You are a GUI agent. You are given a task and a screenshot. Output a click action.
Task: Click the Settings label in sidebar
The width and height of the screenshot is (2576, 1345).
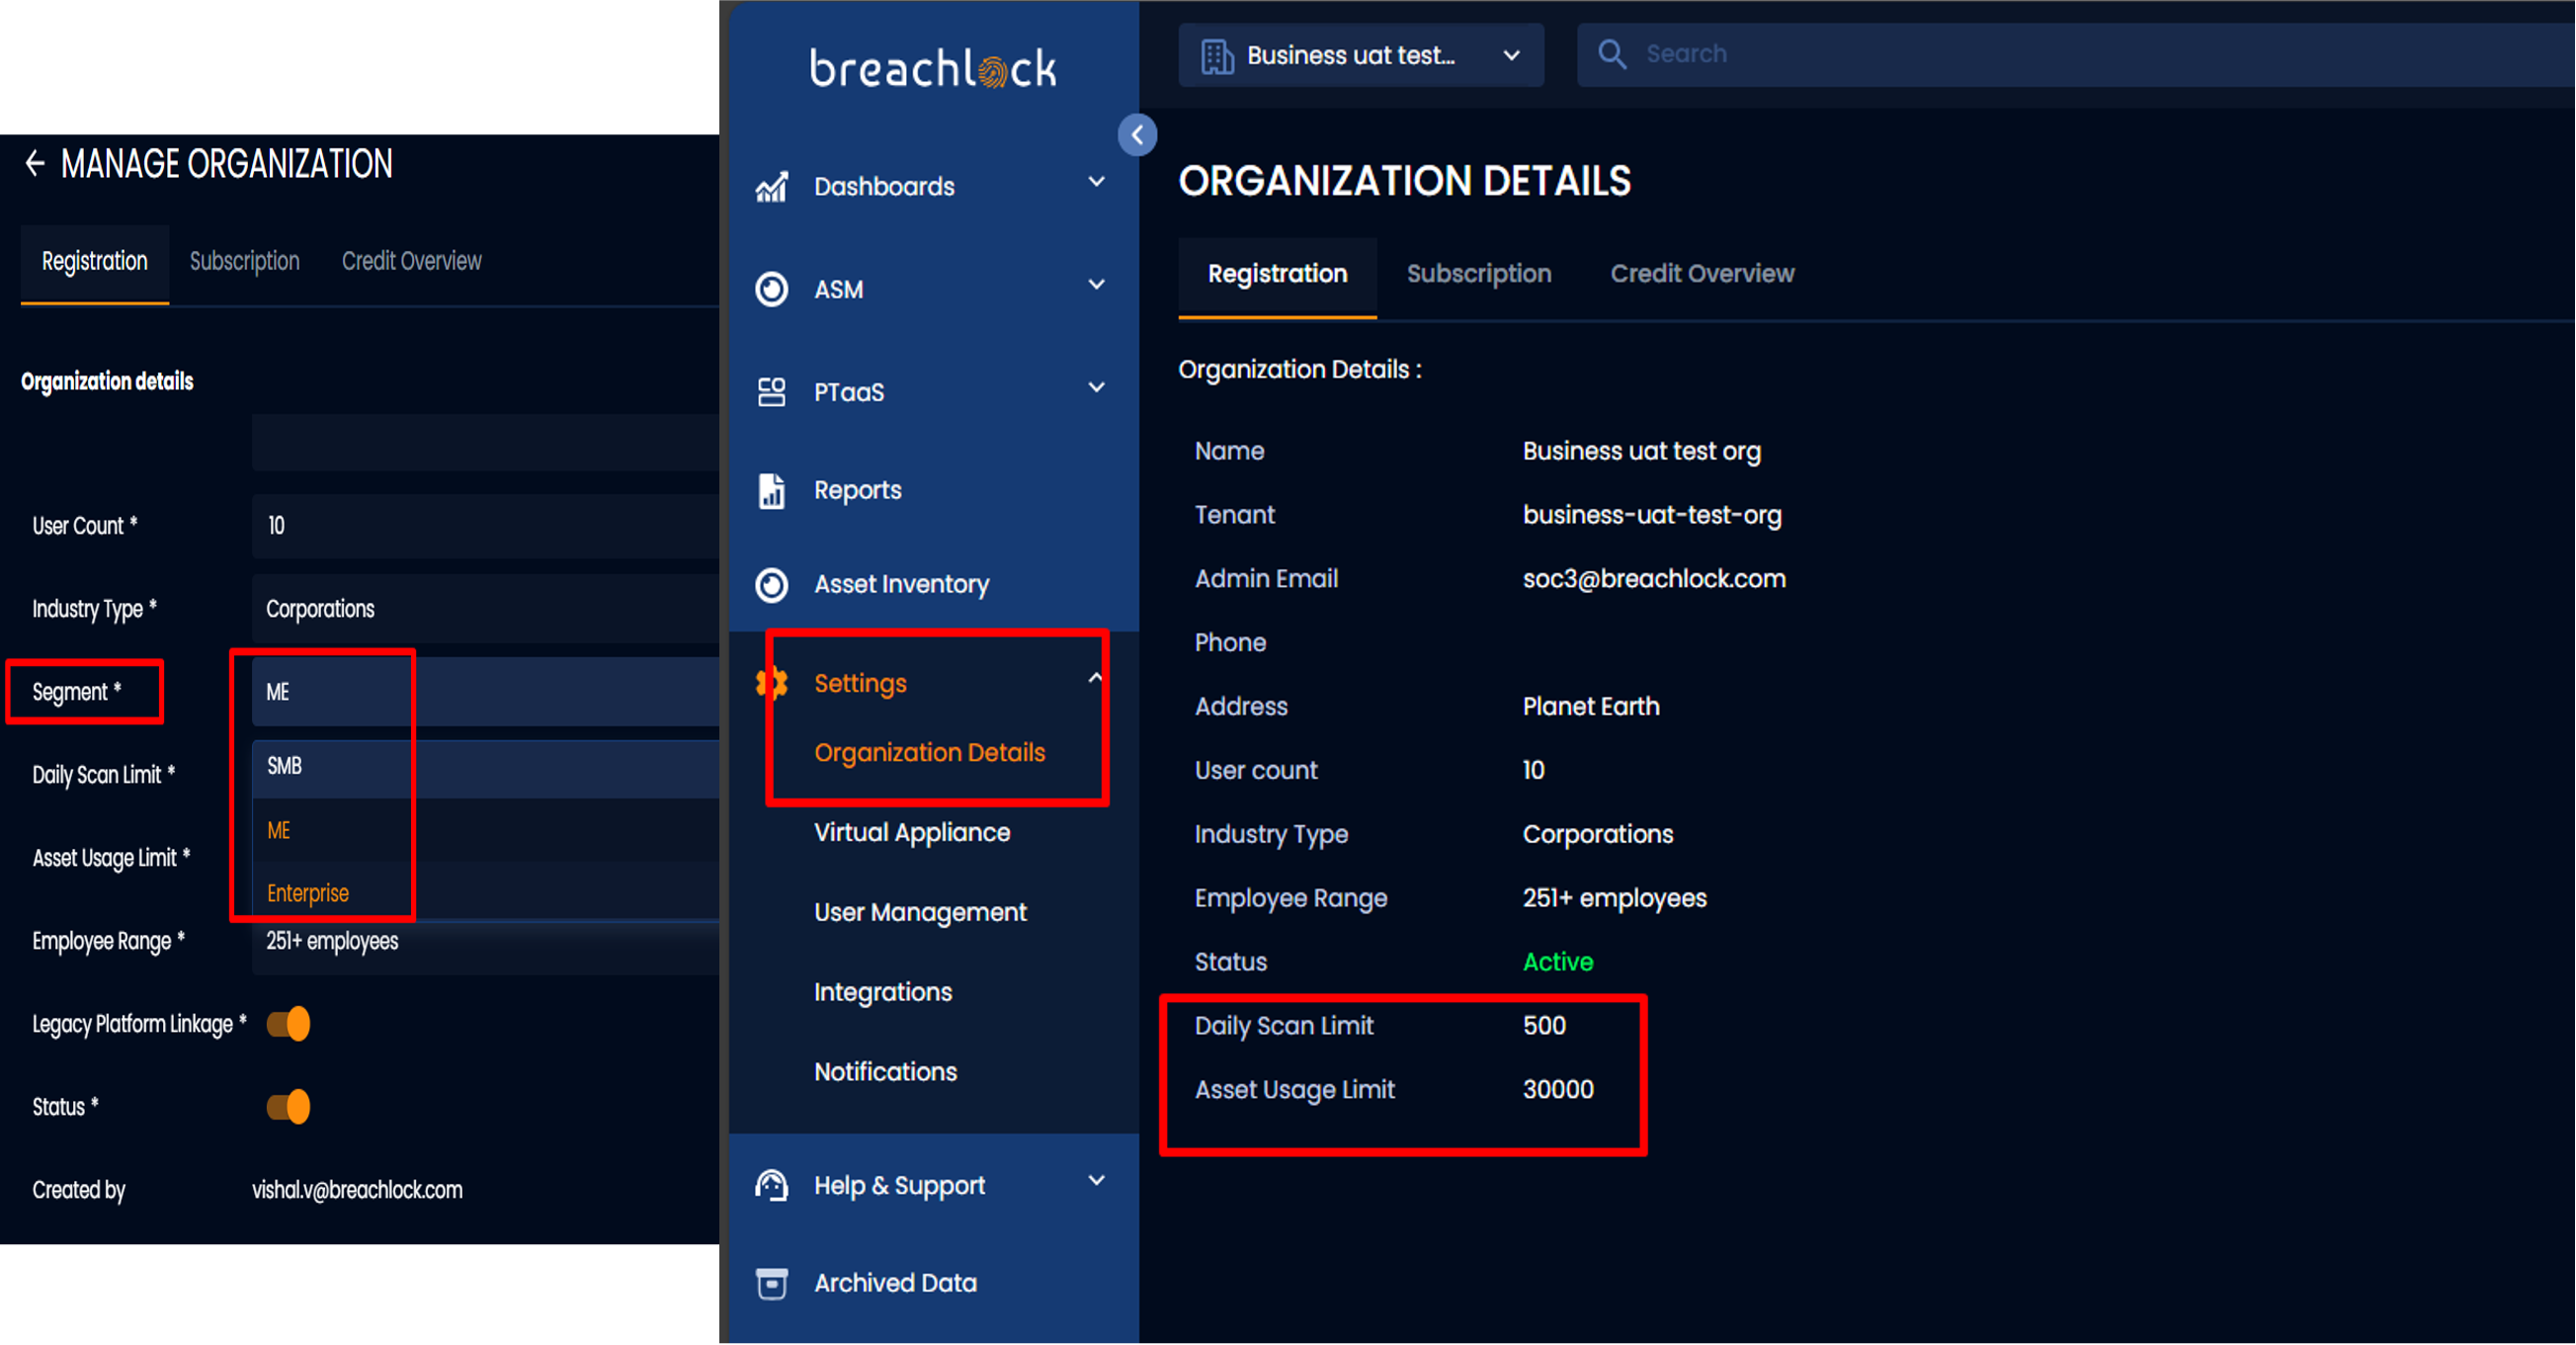point(860,684)
